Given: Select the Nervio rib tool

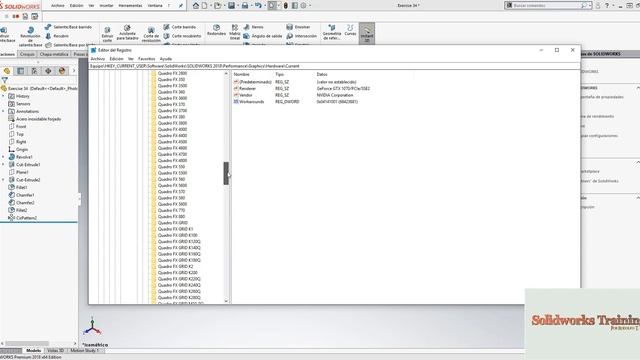Looking at the screenshot, I should point(253,27).
